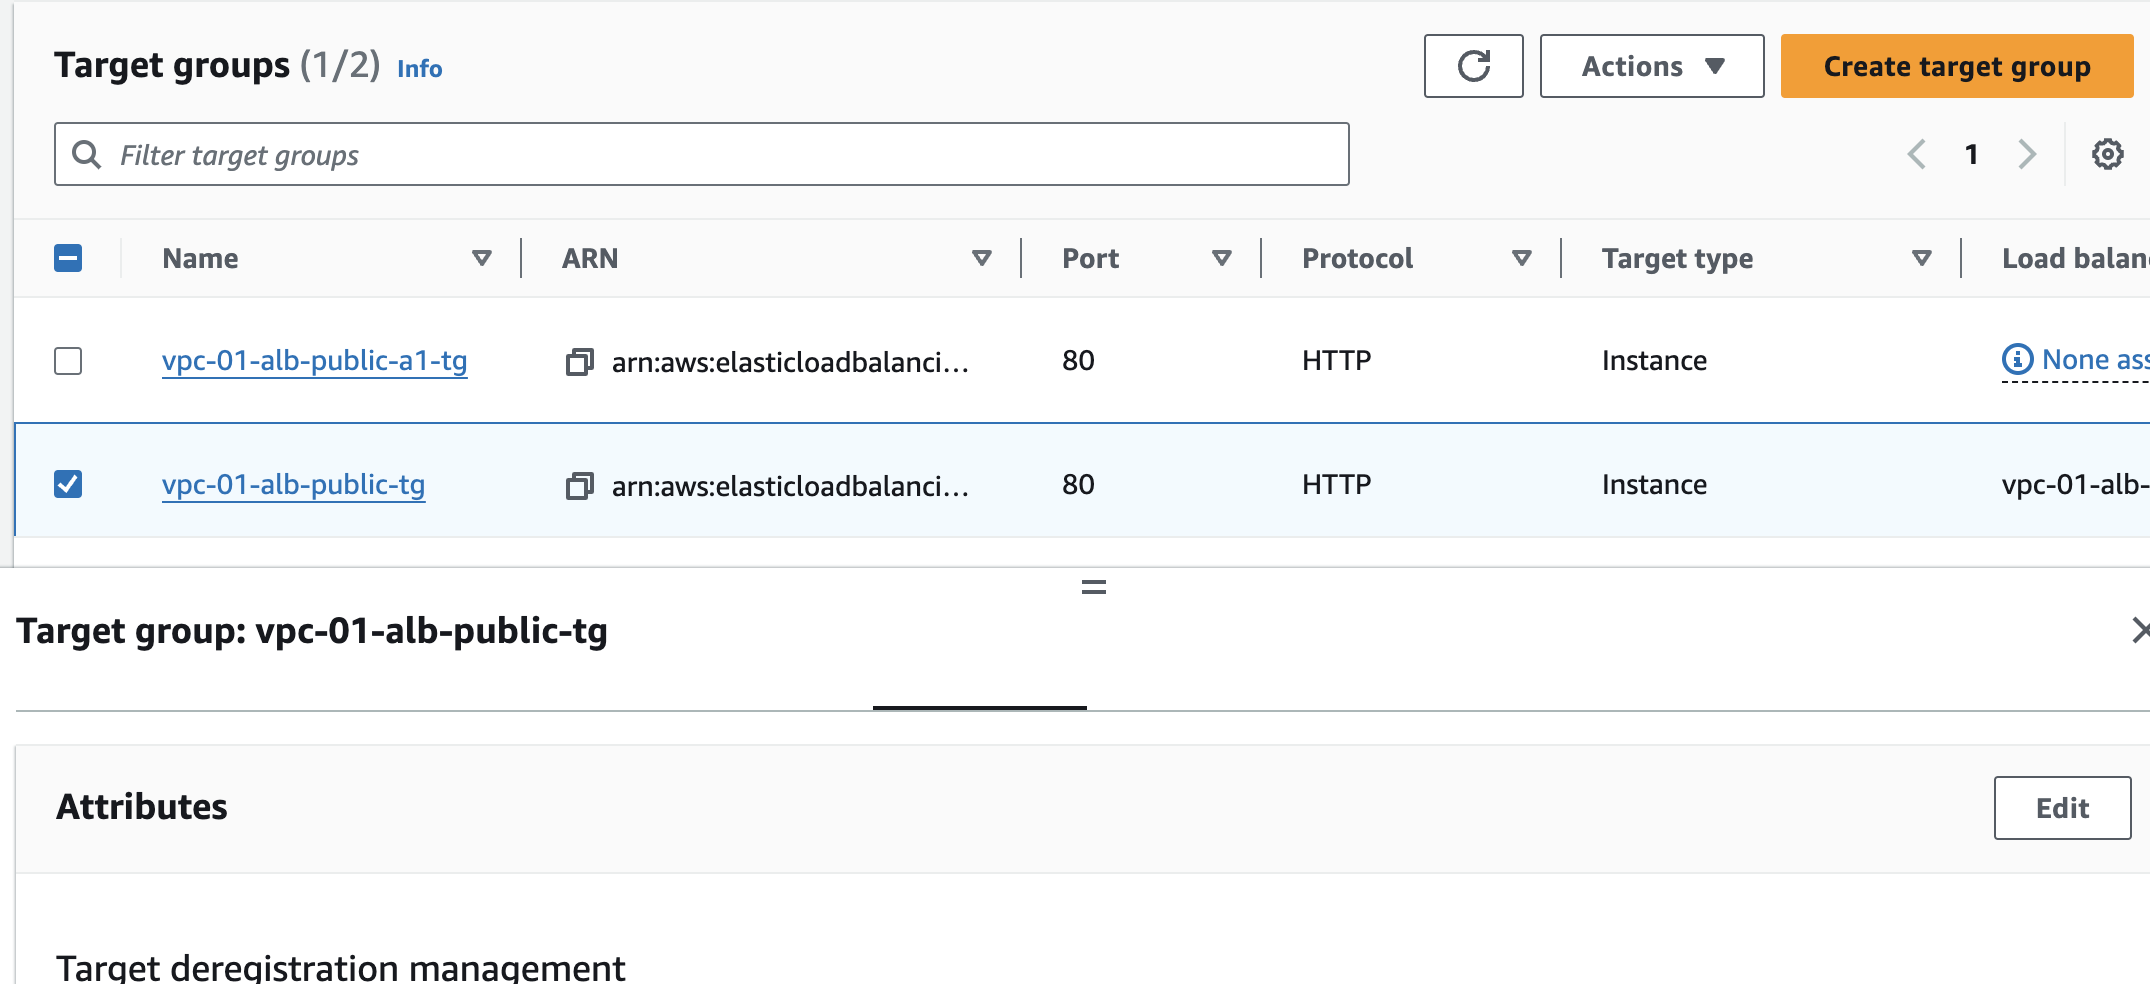The image size is (2150, 984).
Task: Sort by Target type column arrow
Action: pyautogui.click(x=1921, y=258)
